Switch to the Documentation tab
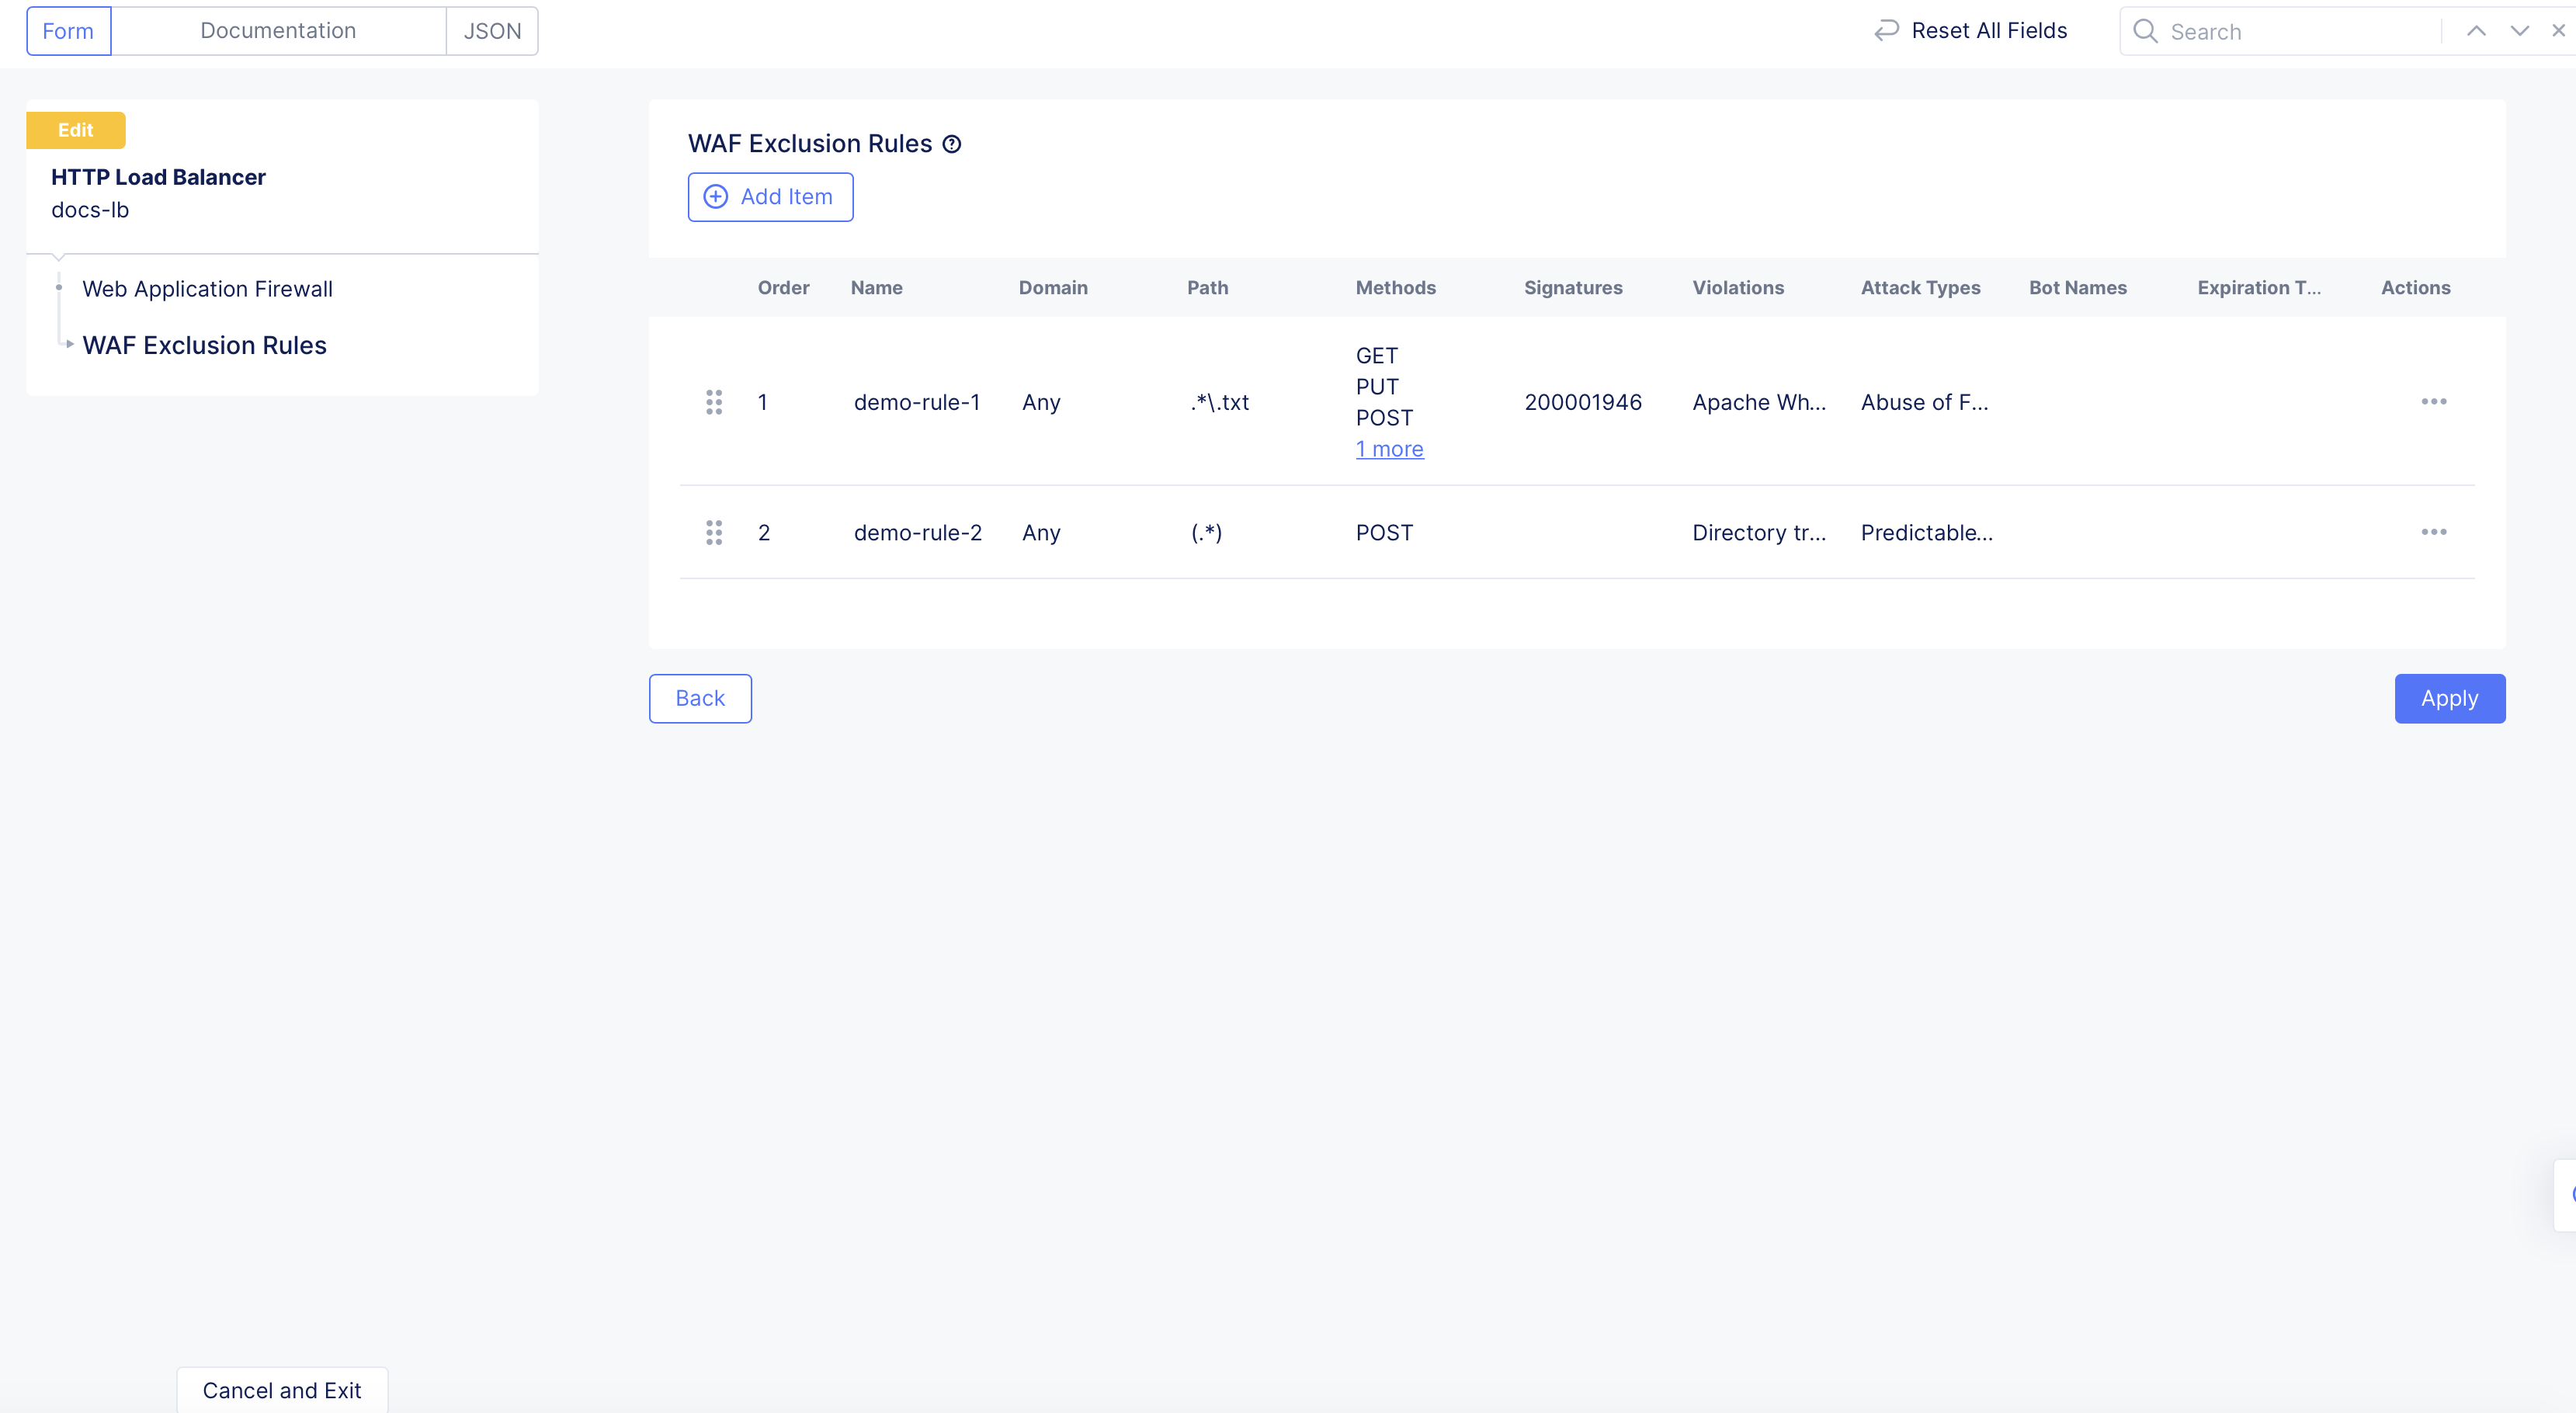This screenshot has height=1413, width=2576. point(278,31)
